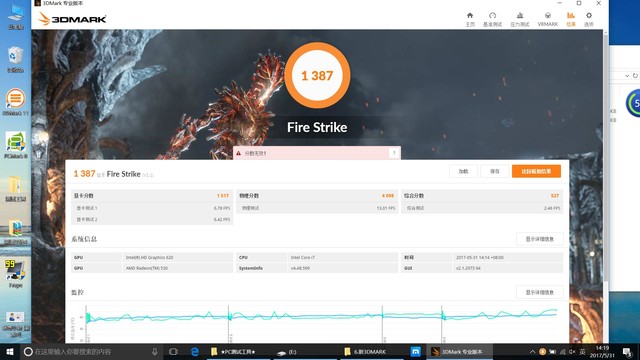Click the GUI version v2.1.2973 64
Screen dimensions: 640x360
coord(468,268)
